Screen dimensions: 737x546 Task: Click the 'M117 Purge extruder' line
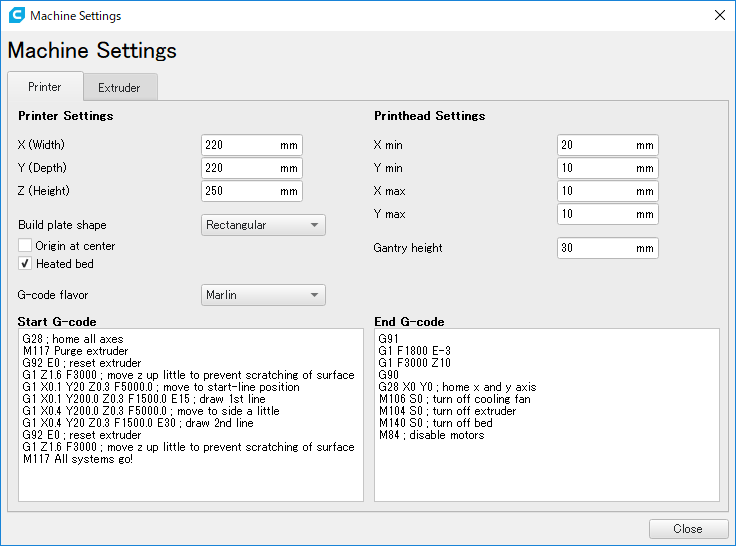(75, 351)
